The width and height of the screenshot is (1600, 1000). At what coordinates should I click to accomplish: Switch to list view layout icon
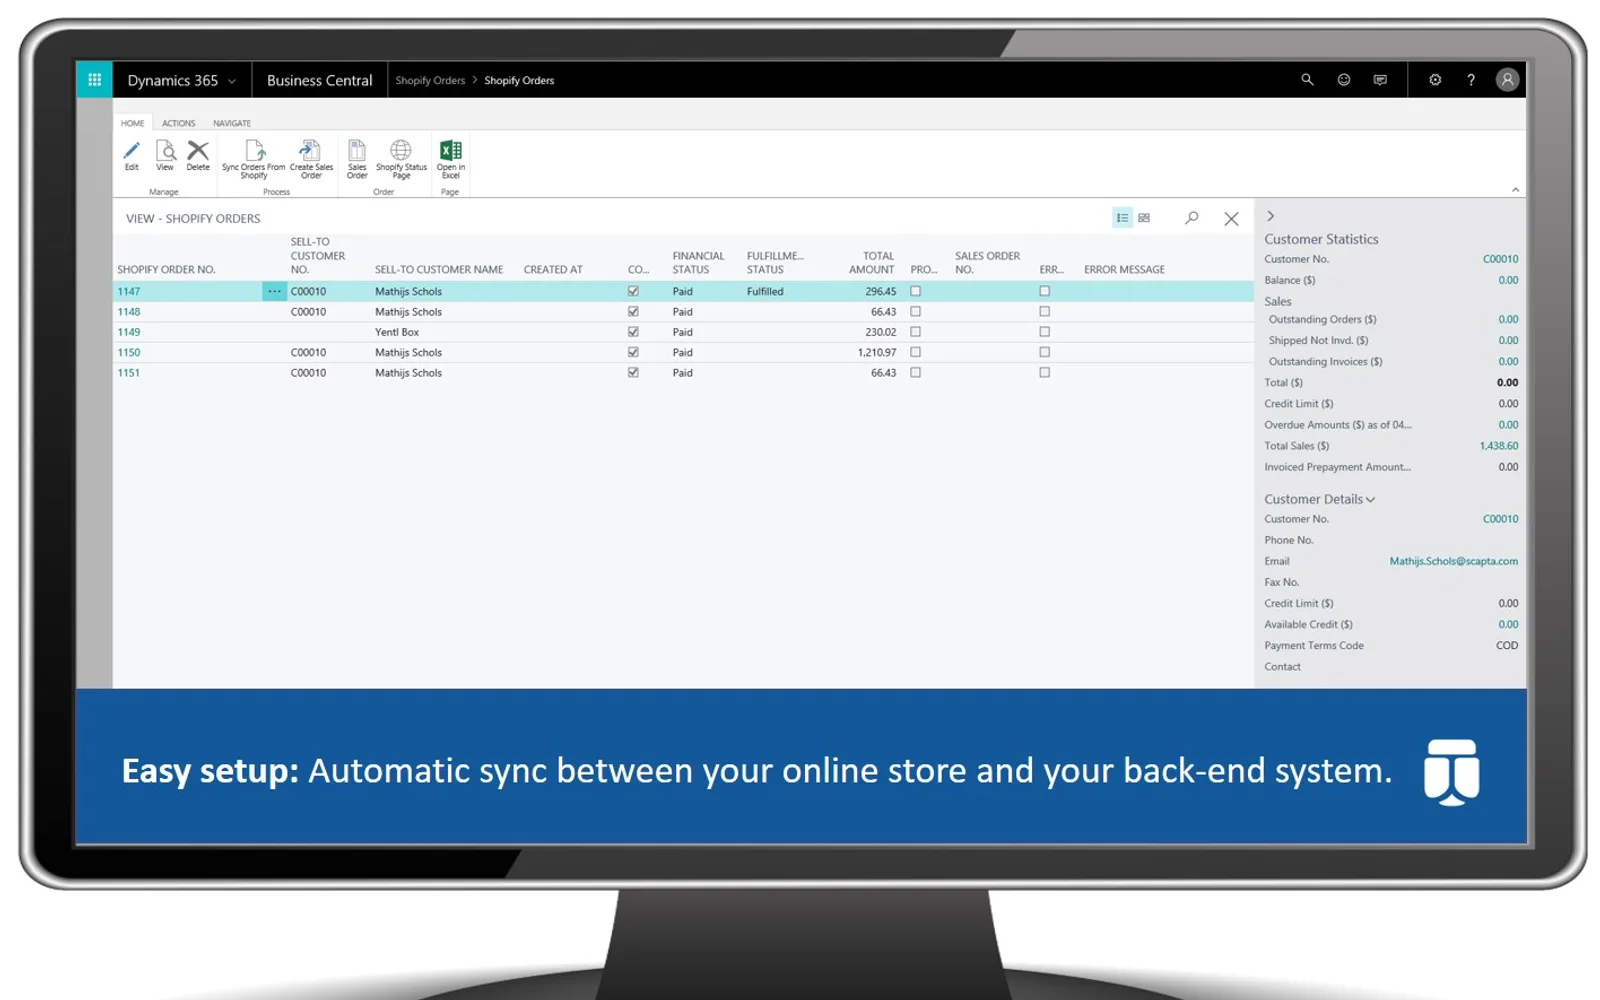[x=1122, y=218]
